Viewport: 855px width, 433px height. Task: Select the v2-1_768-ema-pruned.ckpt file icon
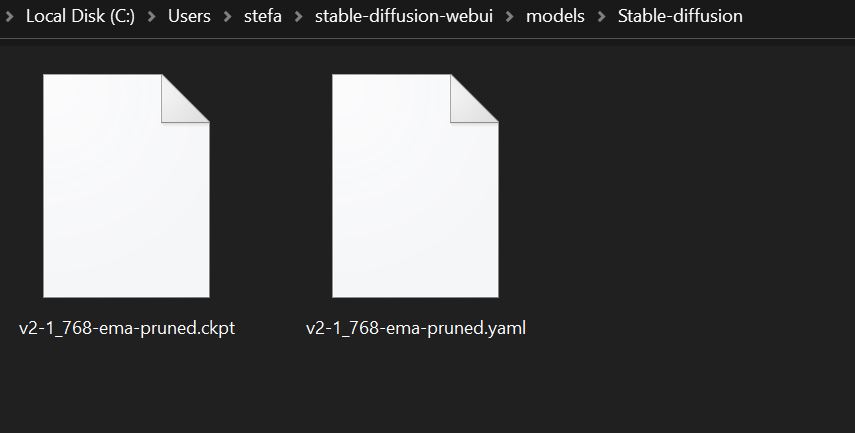(x=126, y=186)
